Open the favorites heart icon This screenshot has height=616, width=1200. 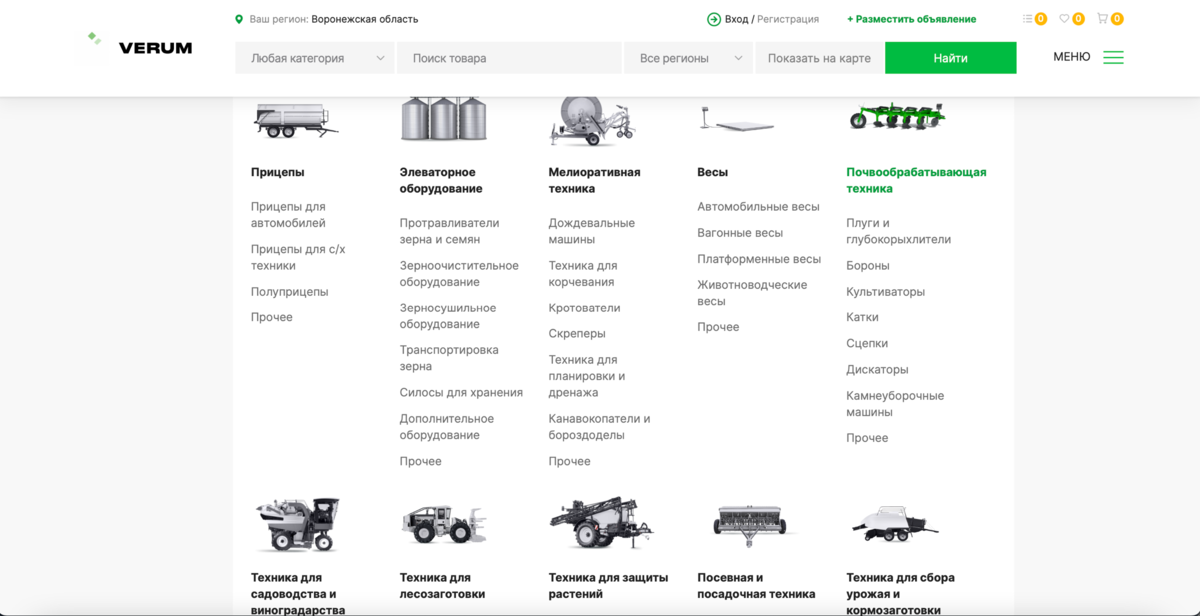click(1066, 17)
